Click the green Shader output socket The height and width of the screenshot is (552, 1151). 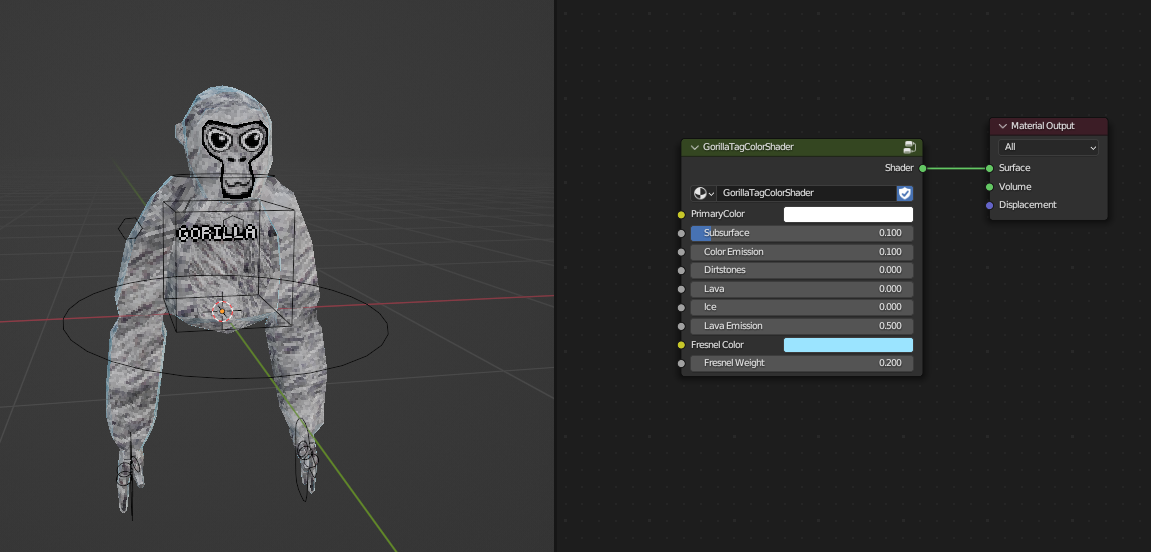coord(922,168)
